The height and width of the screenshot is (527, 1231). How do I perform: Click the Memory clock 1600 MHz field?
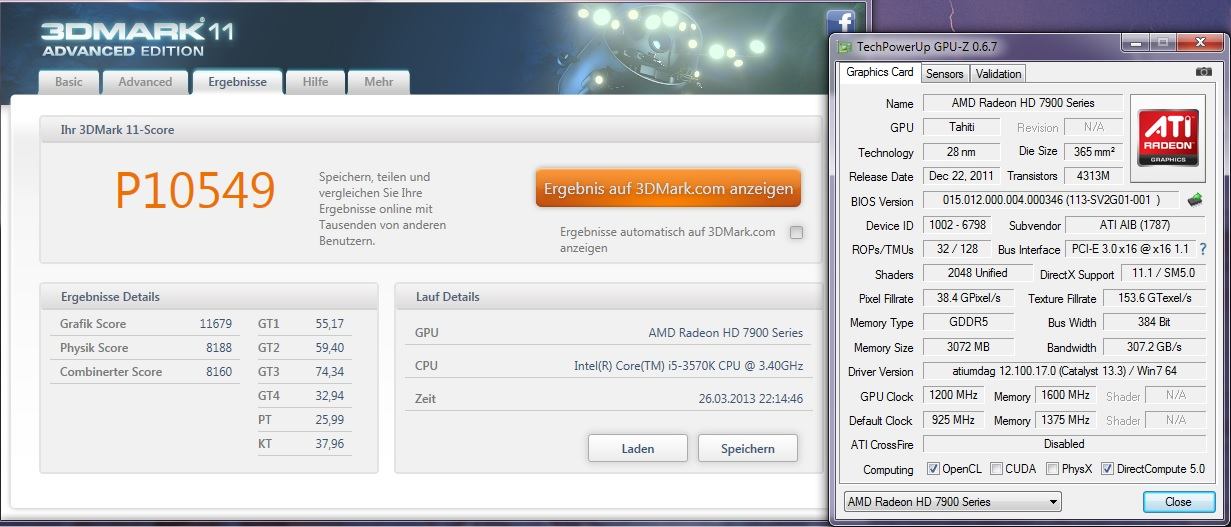tap(1068, 395)
